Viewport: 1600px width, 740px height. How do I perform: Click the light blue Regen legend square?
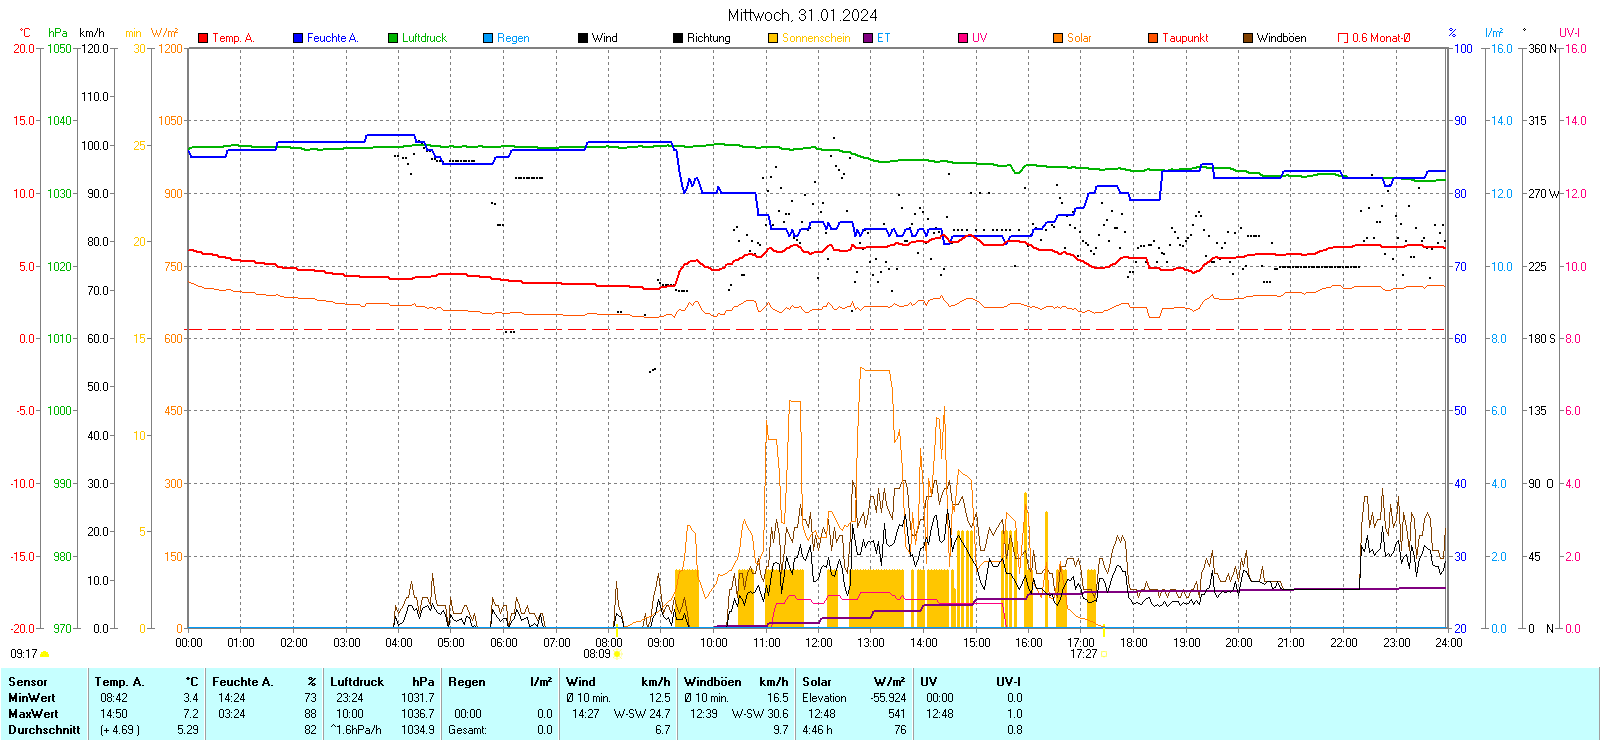pyautogui.click(x=488, y=38)
